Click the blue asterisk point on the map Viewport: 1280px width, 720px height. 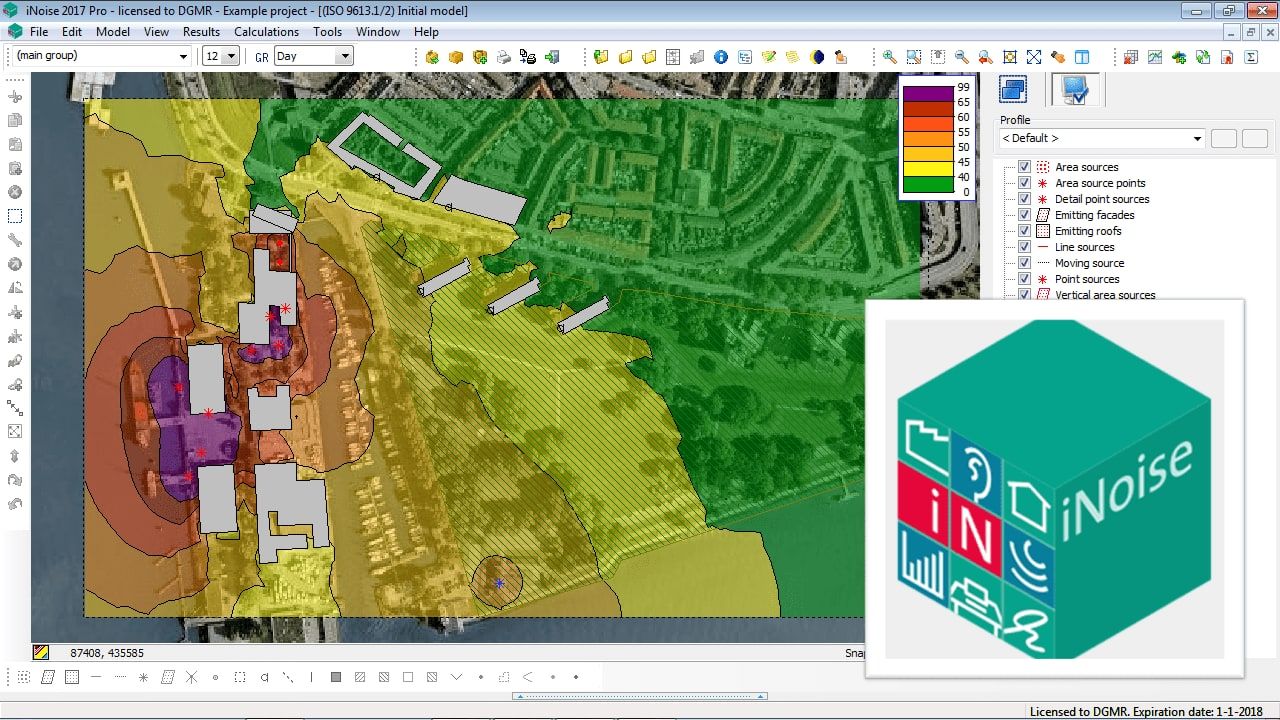[499, 583]
